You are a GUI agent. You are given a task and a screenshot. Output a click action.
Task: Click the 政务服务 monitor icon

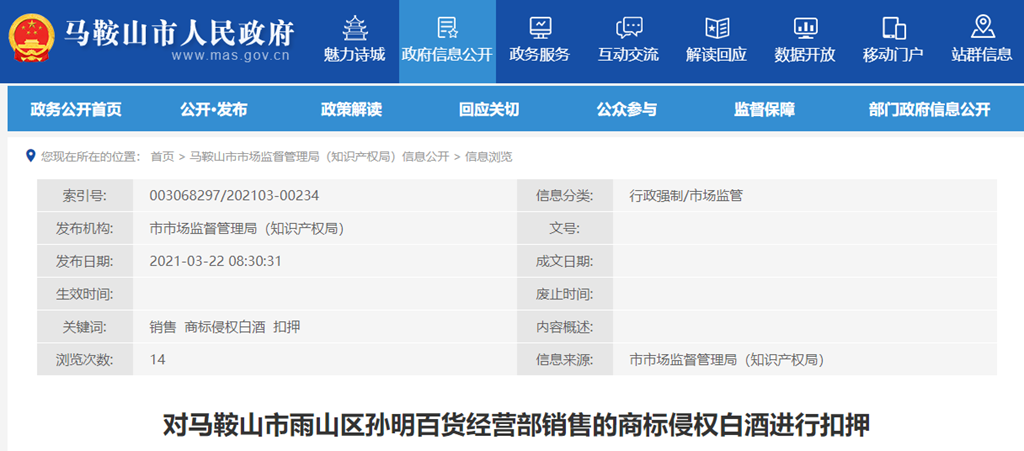coord(540,28)
